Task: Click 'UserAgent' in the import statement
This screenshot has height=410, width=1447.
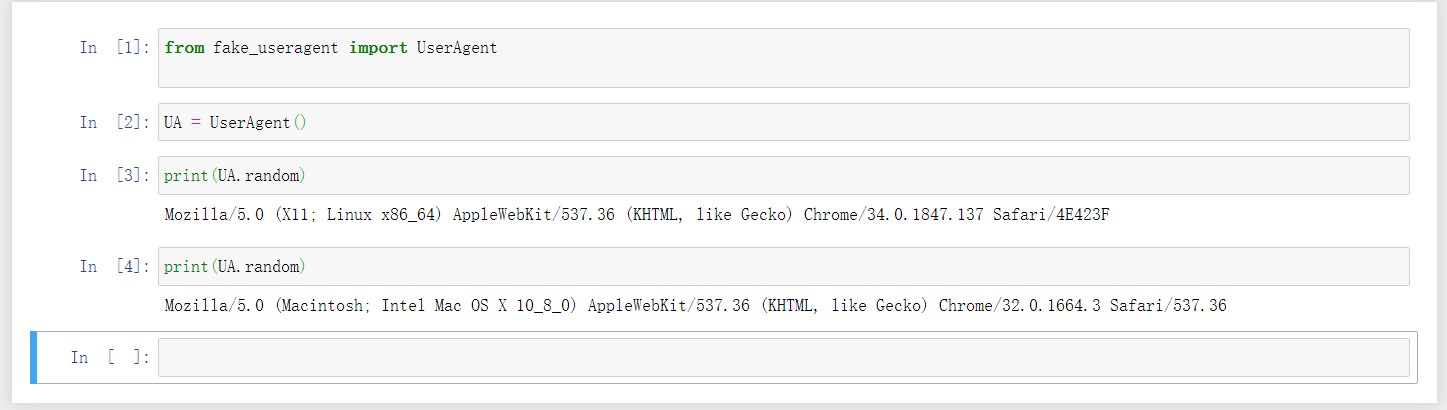Action: [455, 48]
